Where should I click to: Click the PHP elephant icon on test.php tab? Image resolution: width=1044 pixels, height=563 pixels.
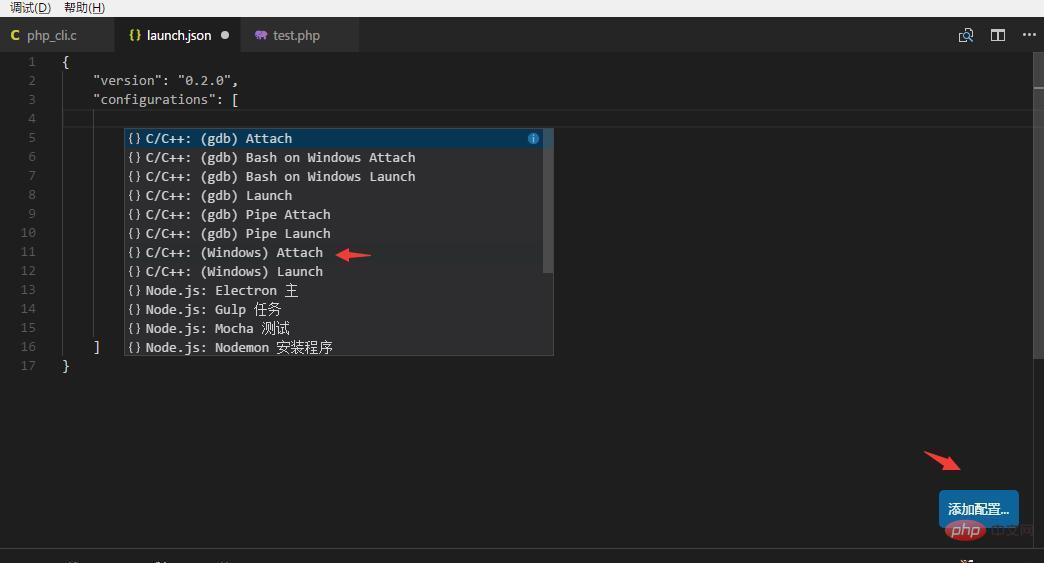click(x=261, y=35)
